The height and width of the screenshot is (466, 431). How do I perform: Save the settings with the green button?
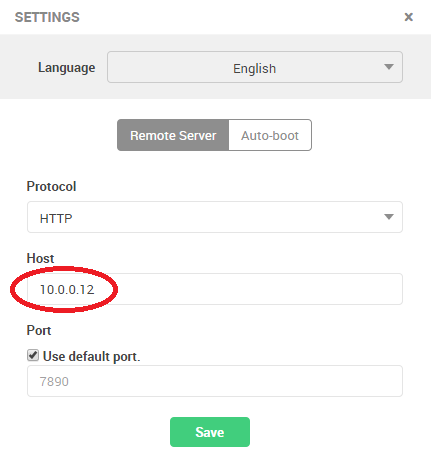click(210, 432)
